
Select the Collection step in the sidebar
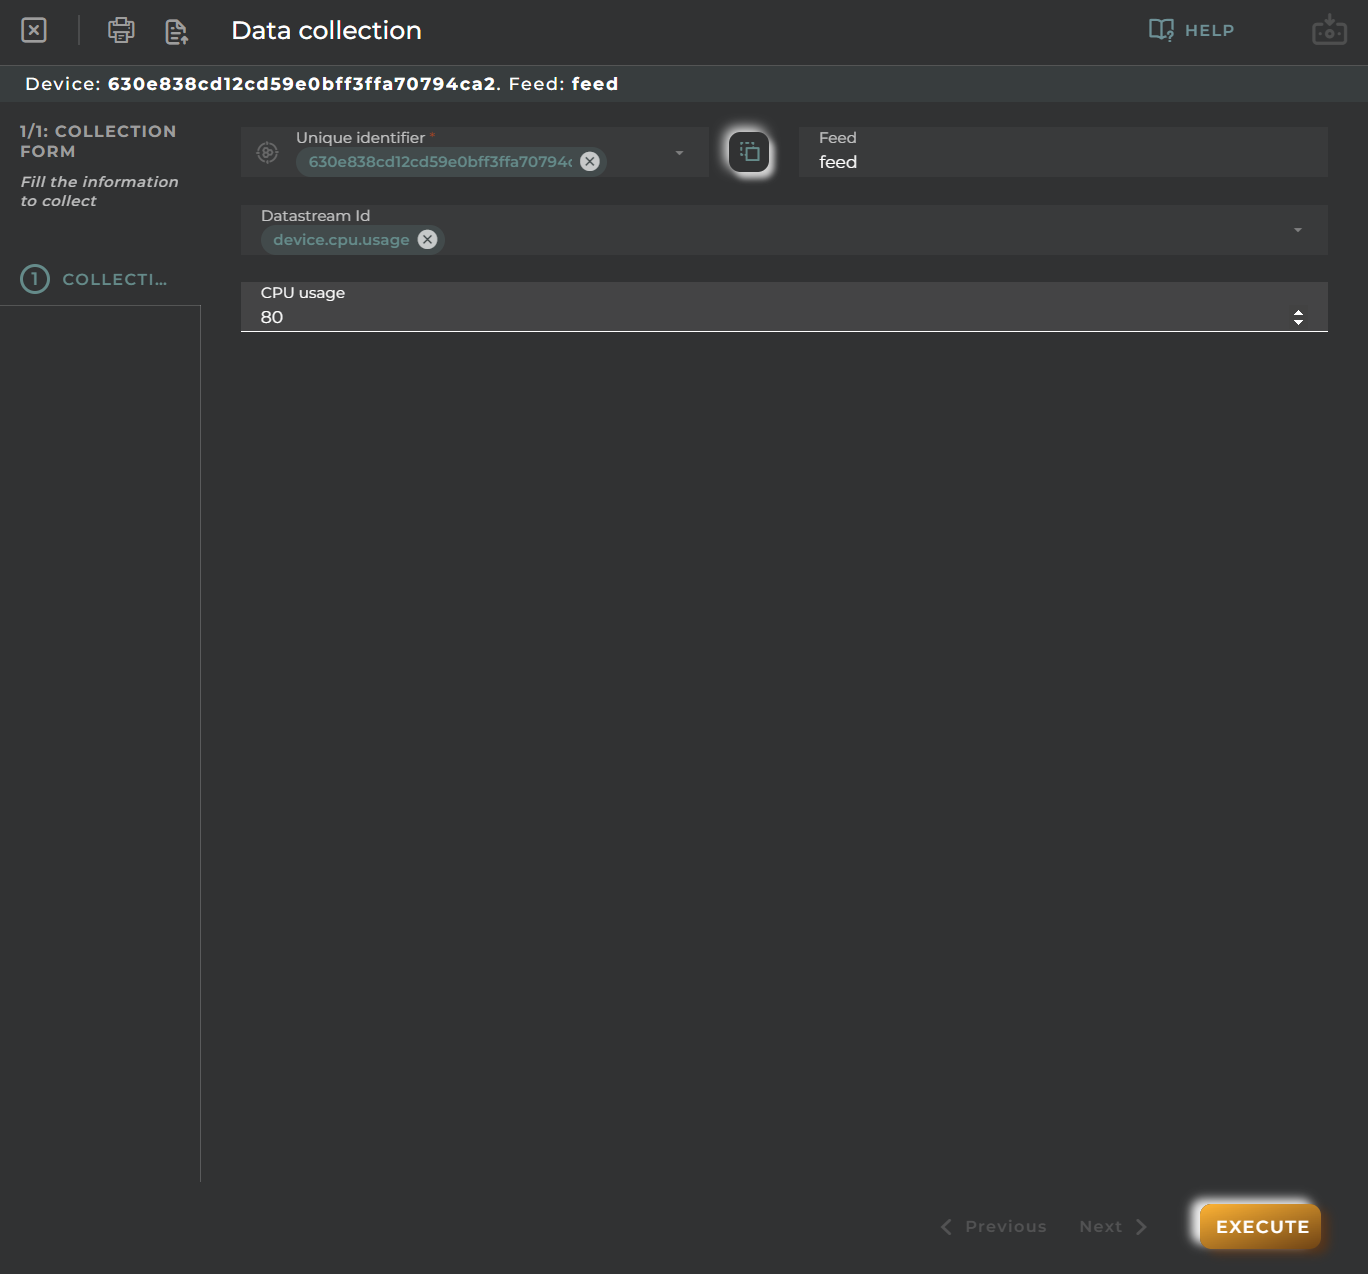(95, 279)
